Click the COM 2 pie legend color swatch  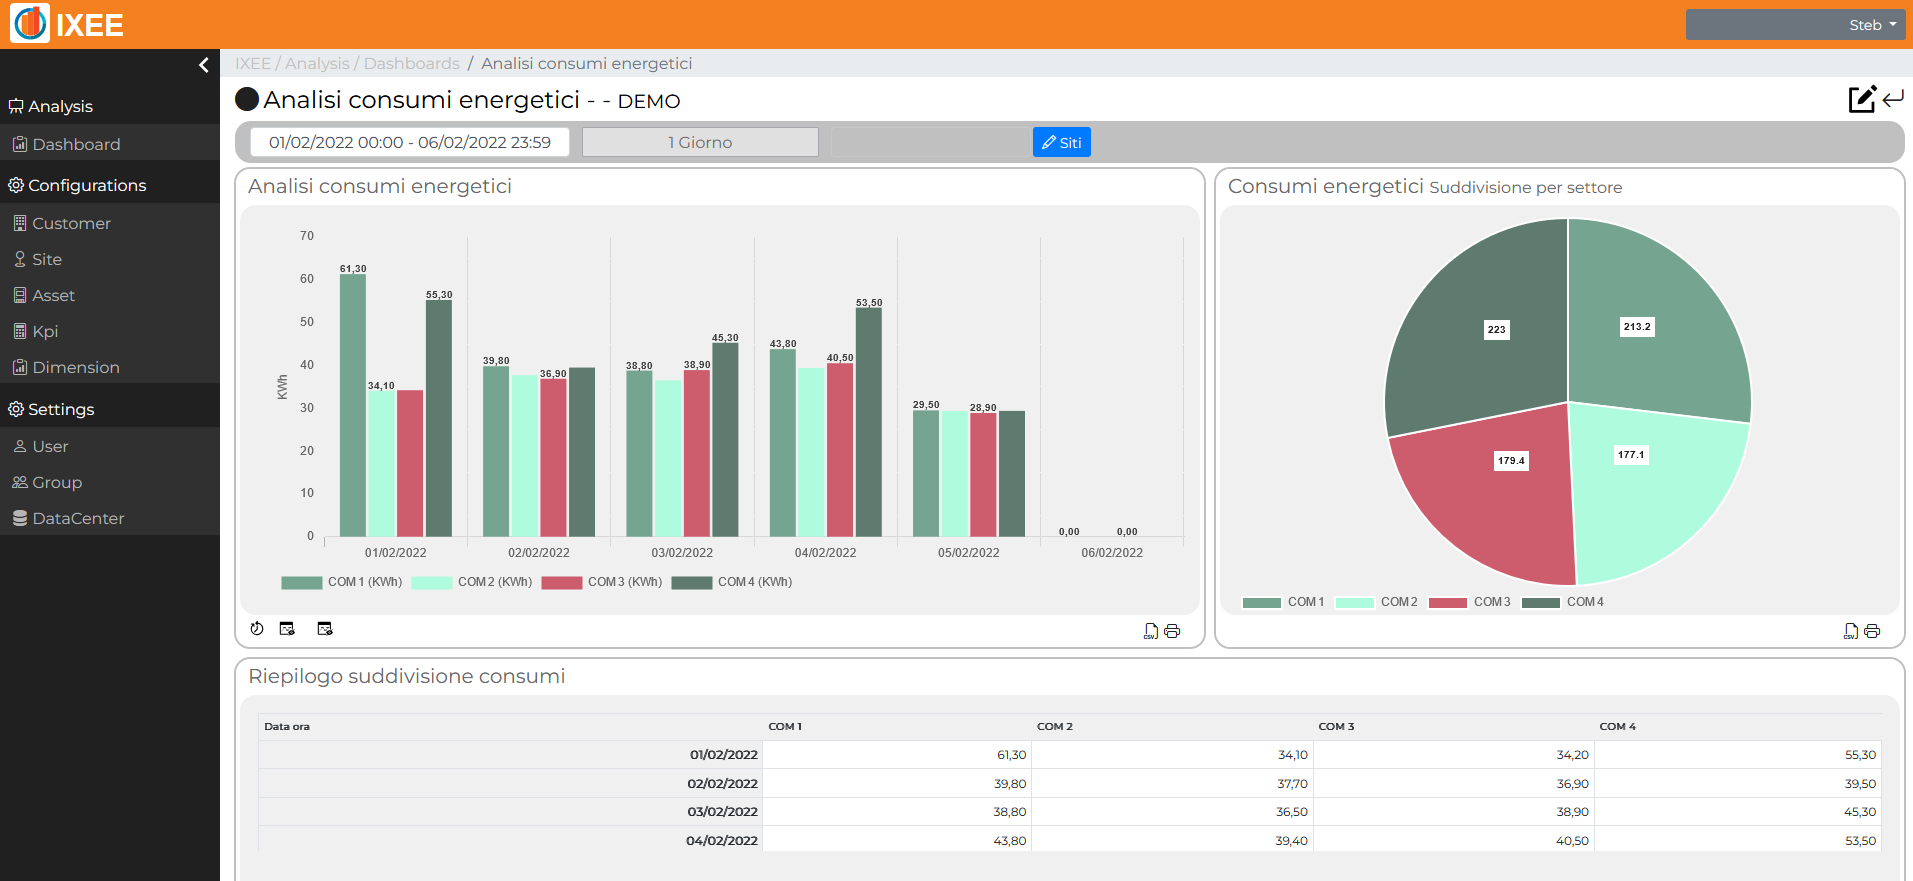point(1355,602)
